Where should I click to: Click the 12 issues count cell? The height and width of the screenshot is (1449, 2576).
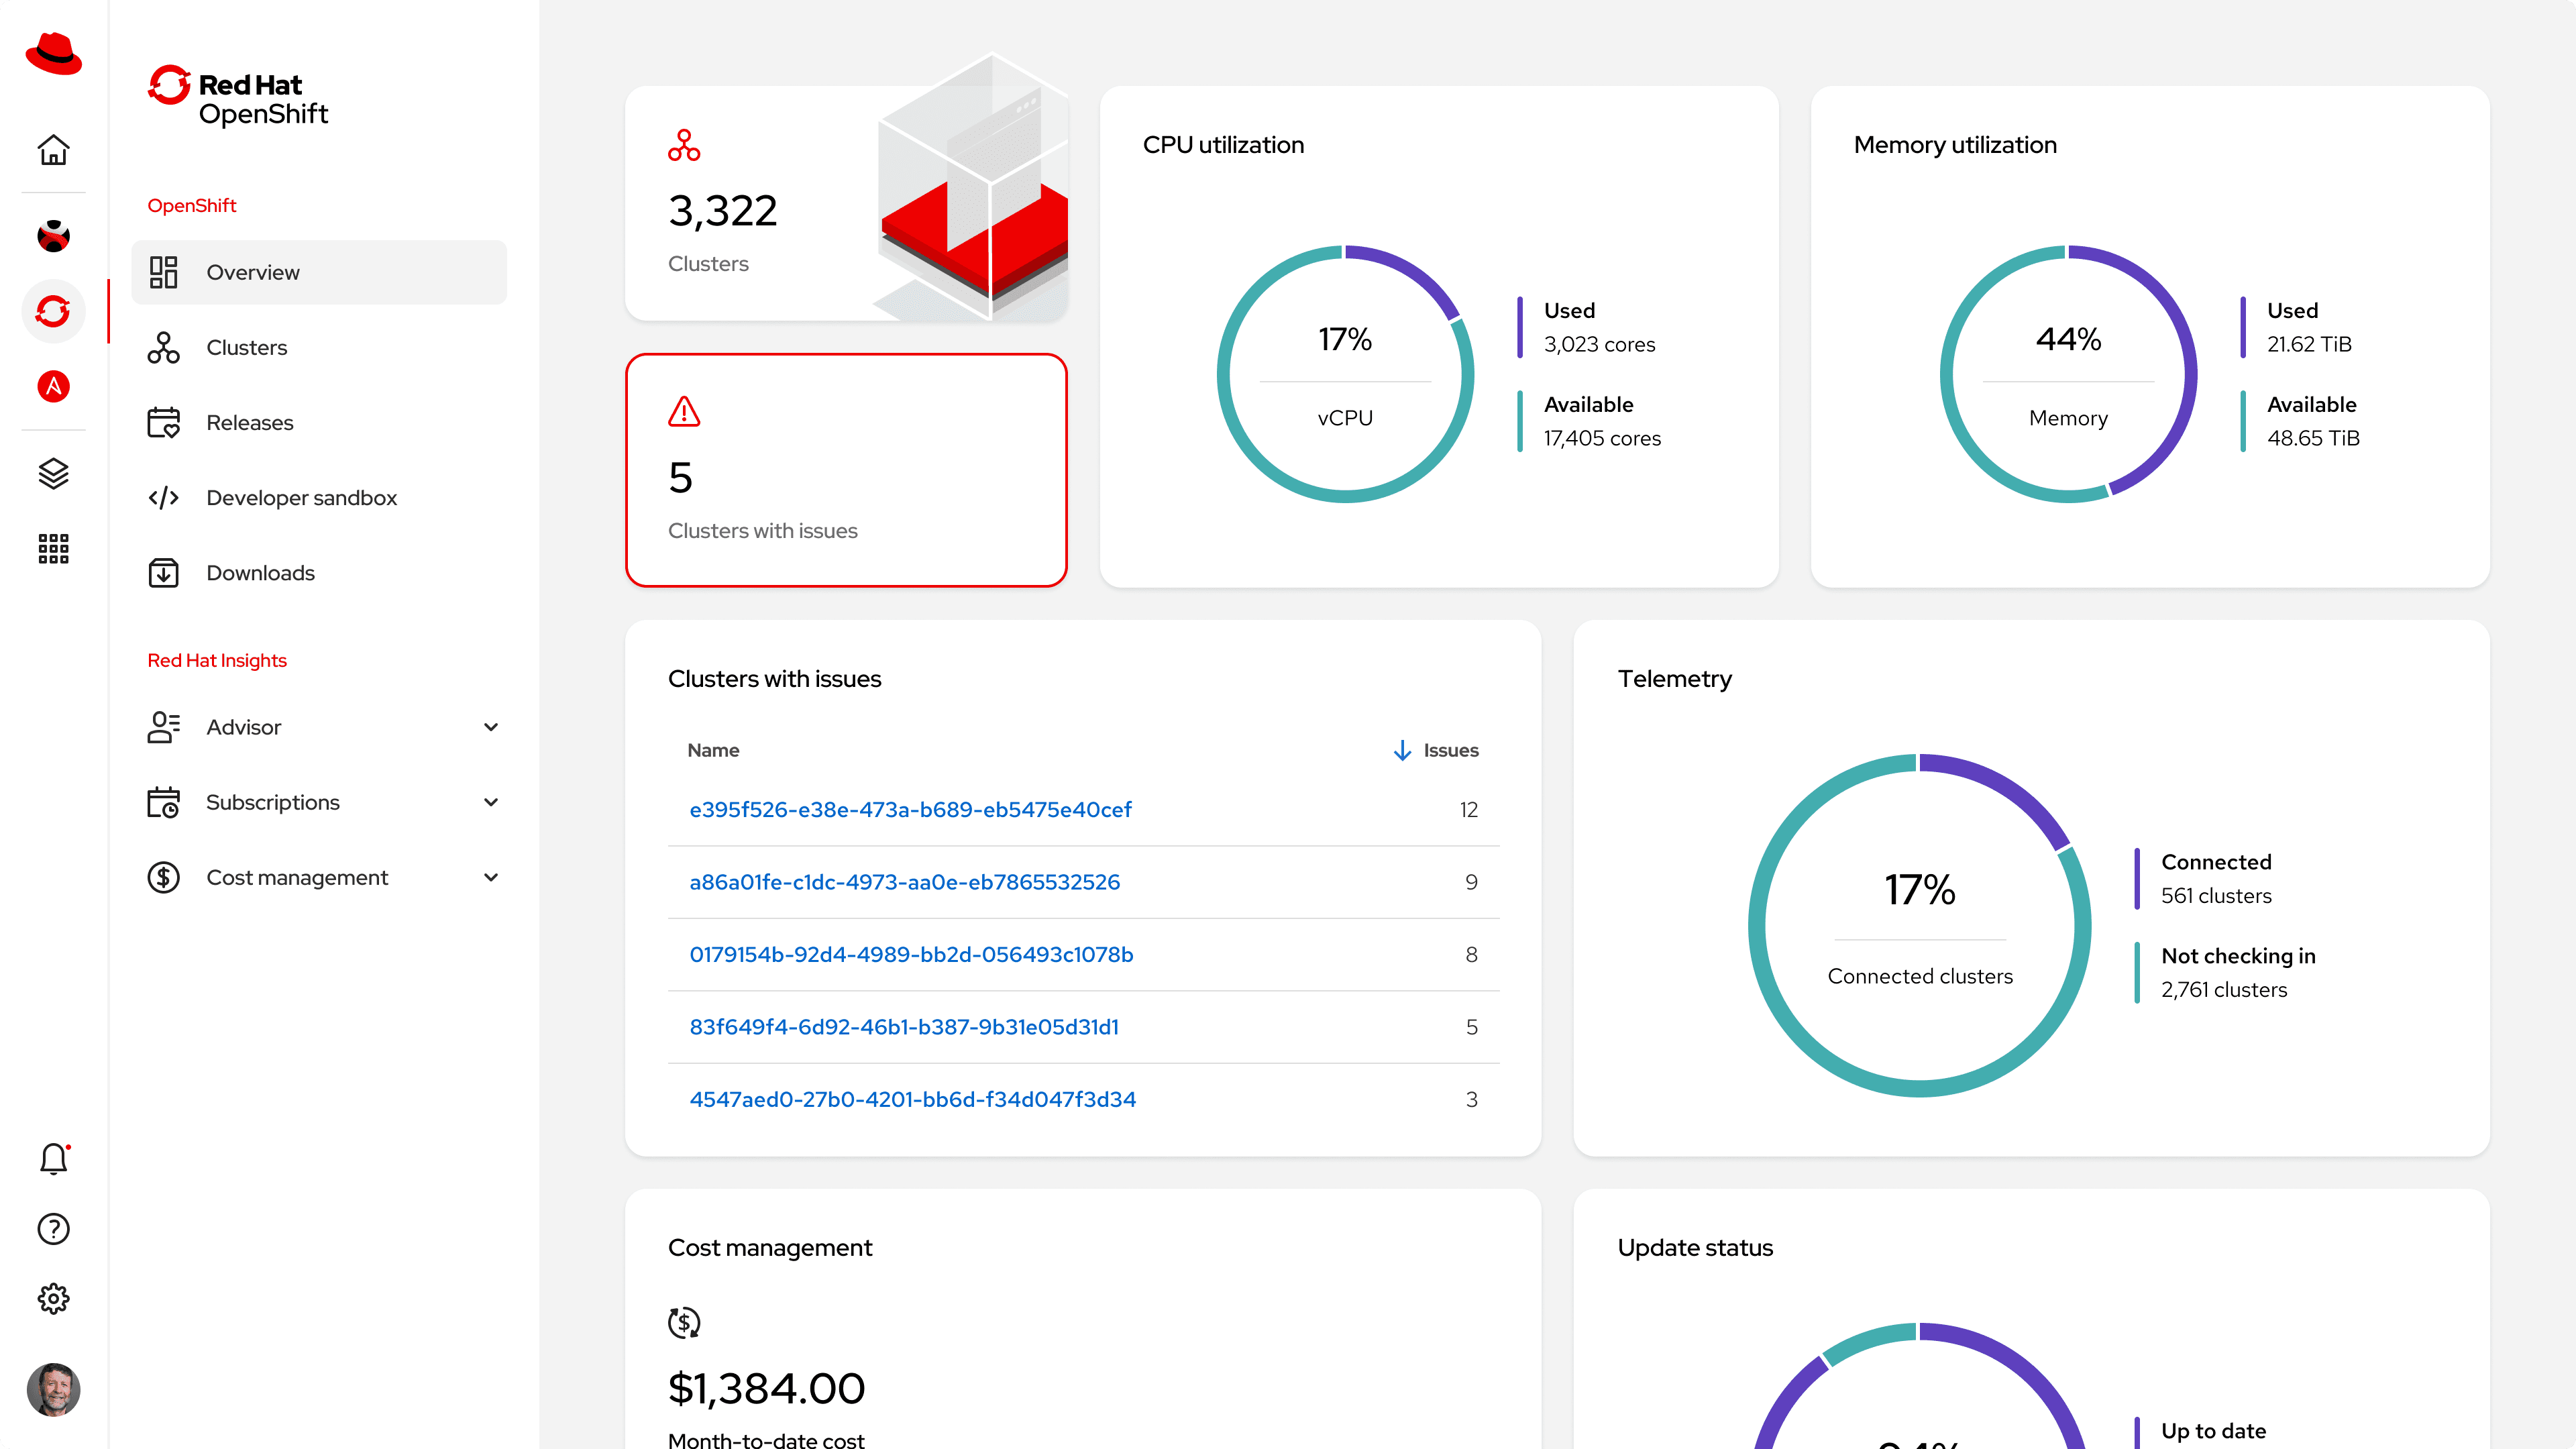click(x=1468, y=809)
